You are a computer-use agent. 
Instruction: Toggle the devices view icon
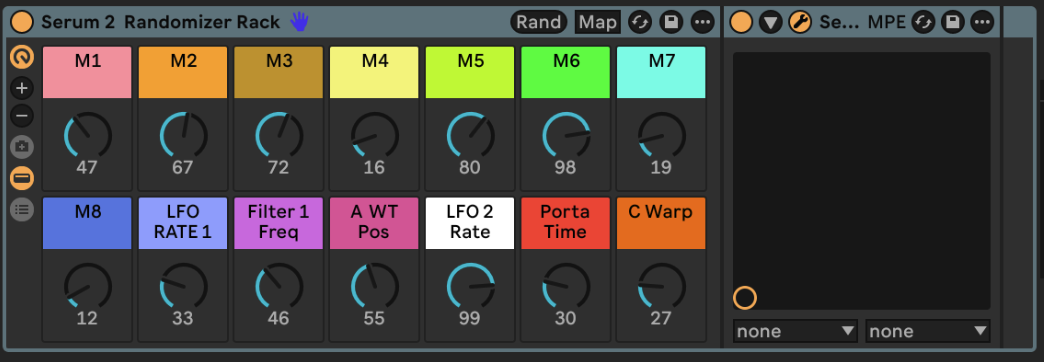click(22, 178)
